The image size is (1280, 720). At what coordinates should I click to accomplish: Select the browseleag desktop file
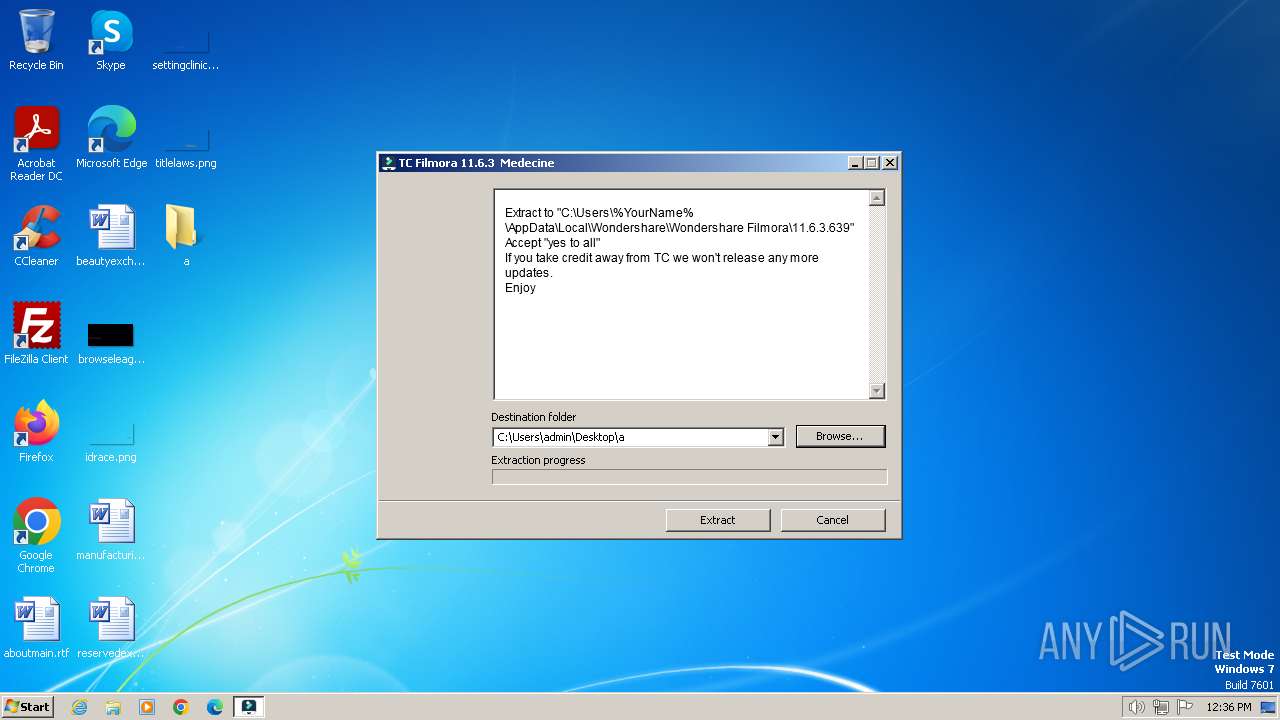point(110,341)
